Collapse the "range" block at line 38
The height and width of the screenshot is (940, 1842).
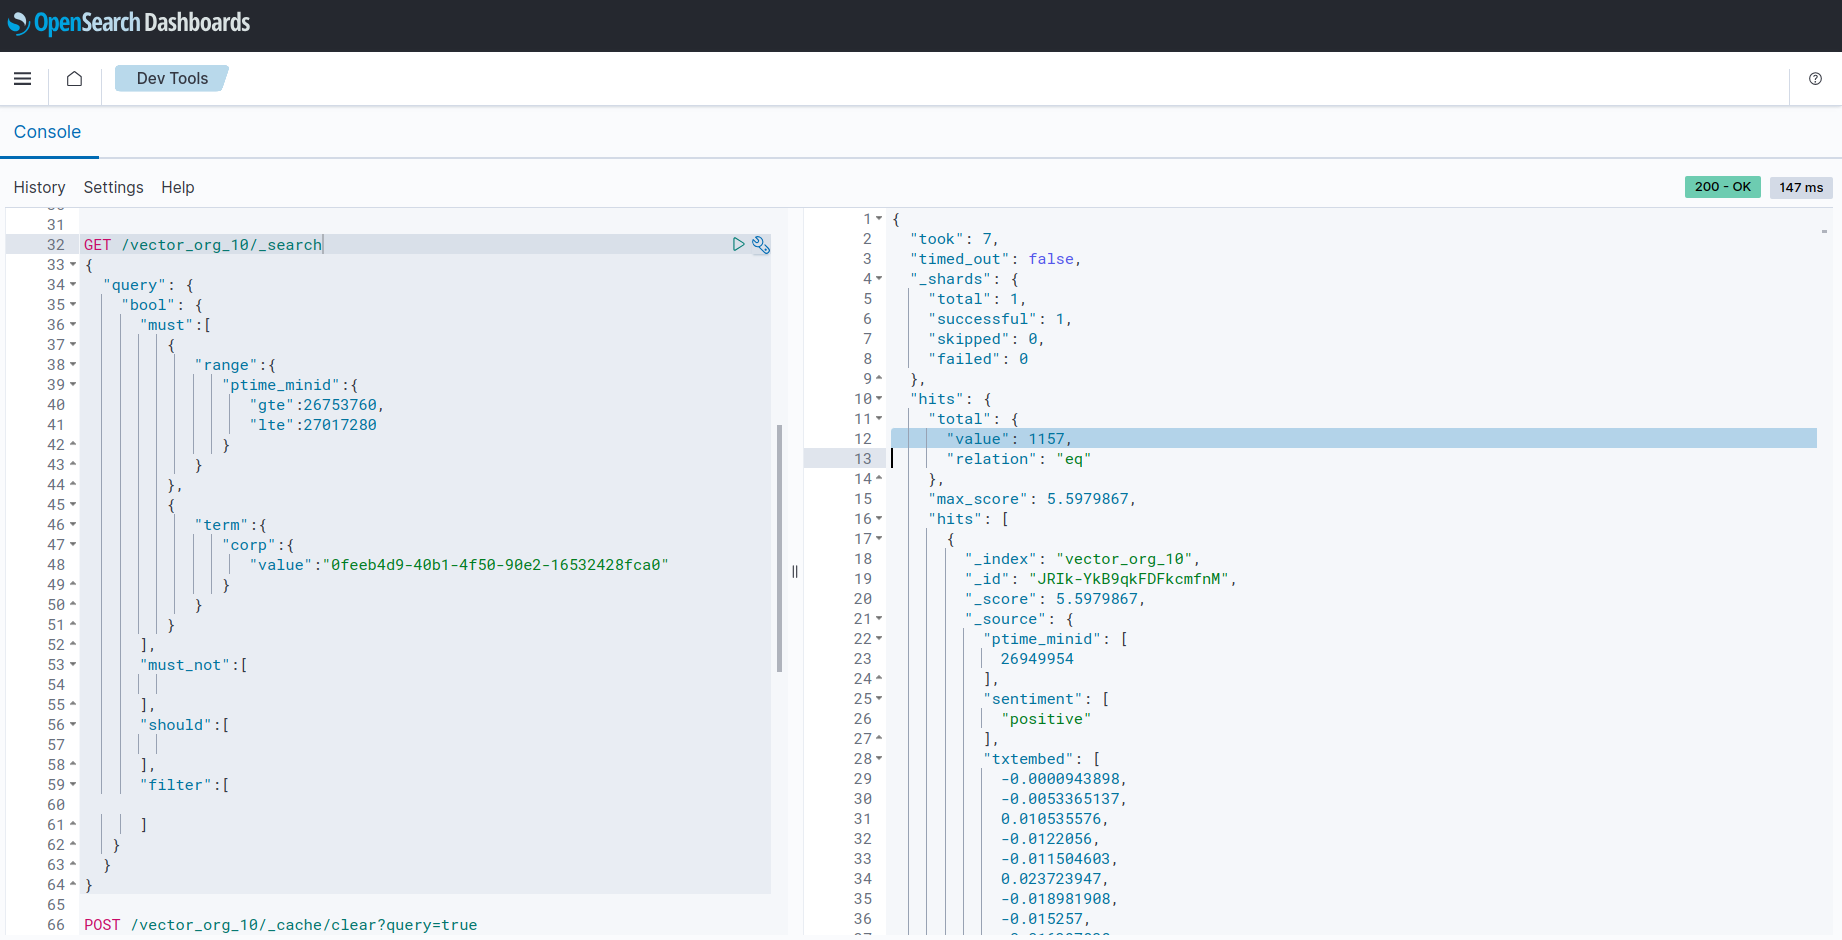pos(73,365)
